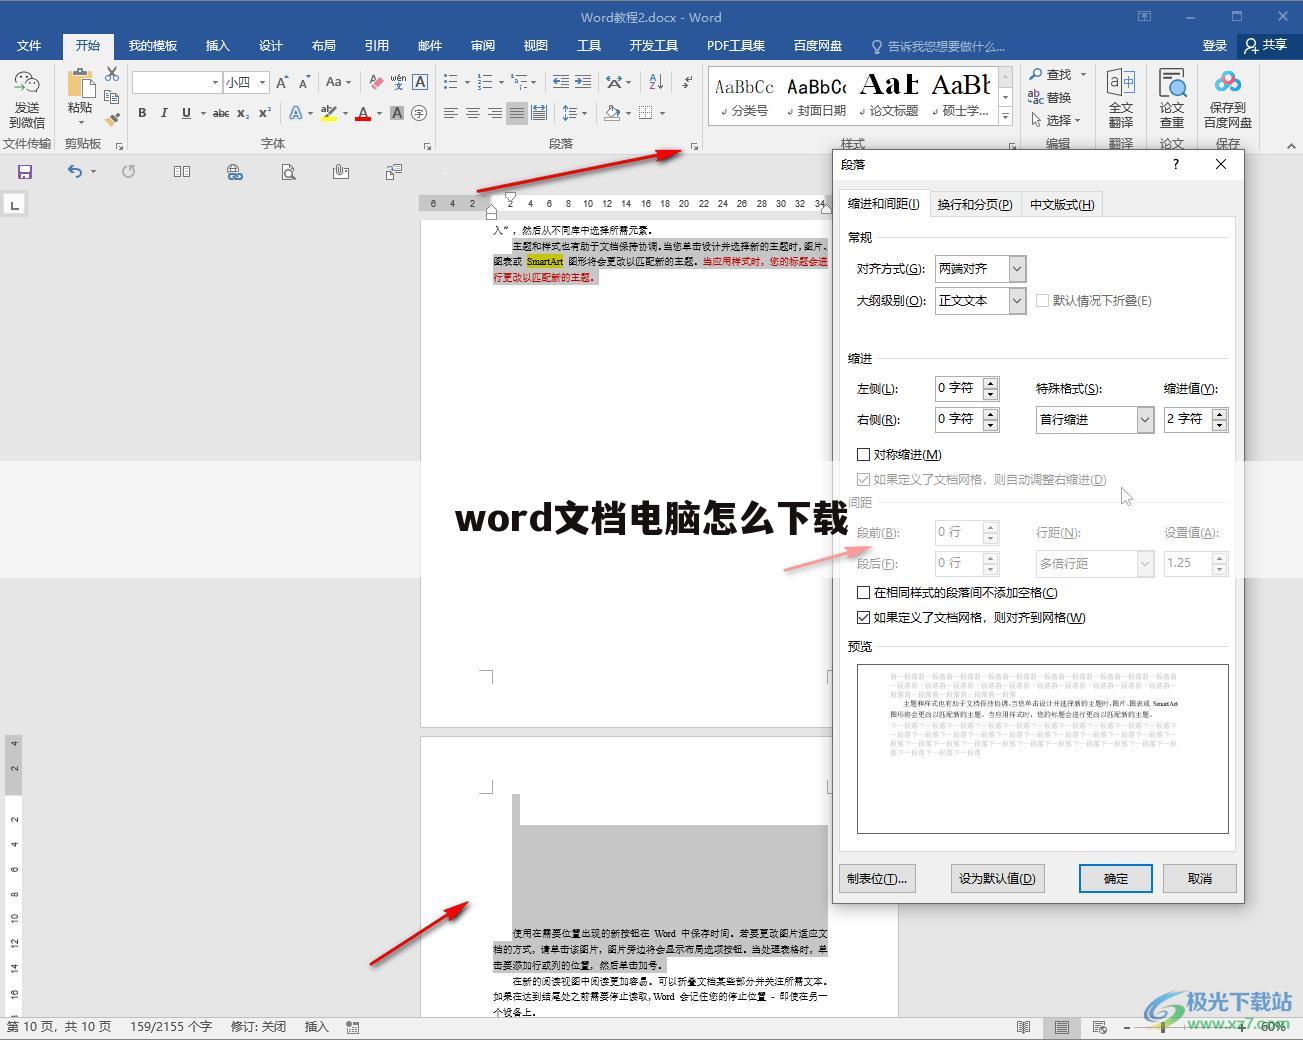Expand the styles gallery More arrow
Screen dimensions: 1303x1040
point(1006,117)
